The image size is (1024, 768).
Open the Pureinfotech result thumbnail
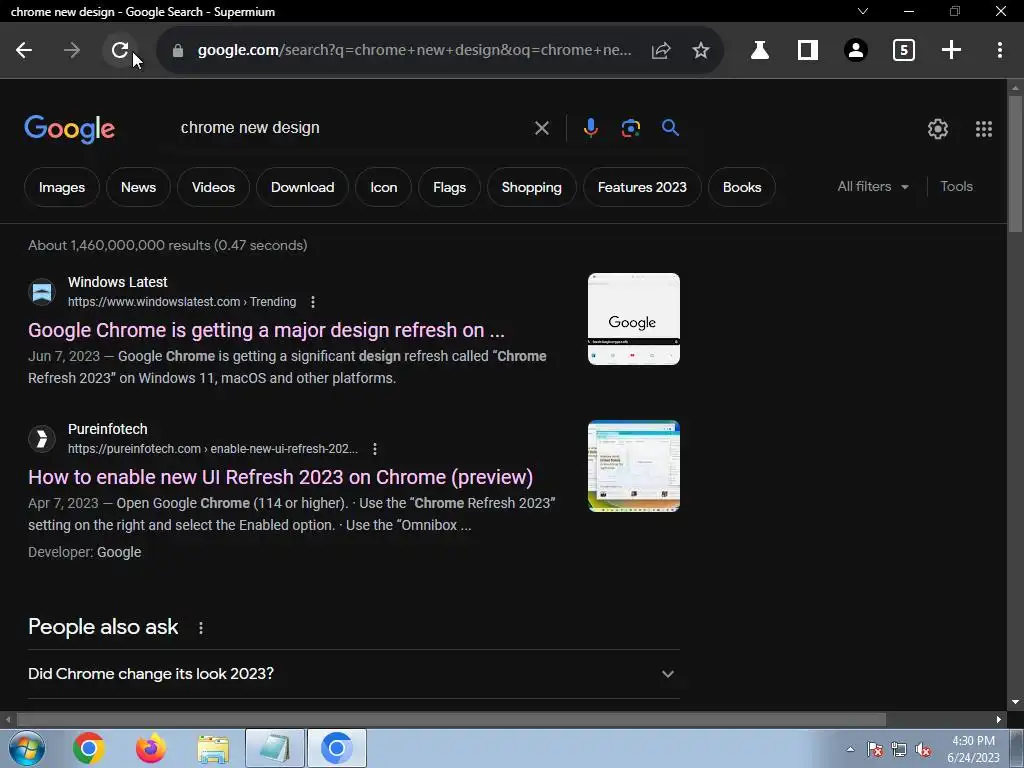click(633, 466)
